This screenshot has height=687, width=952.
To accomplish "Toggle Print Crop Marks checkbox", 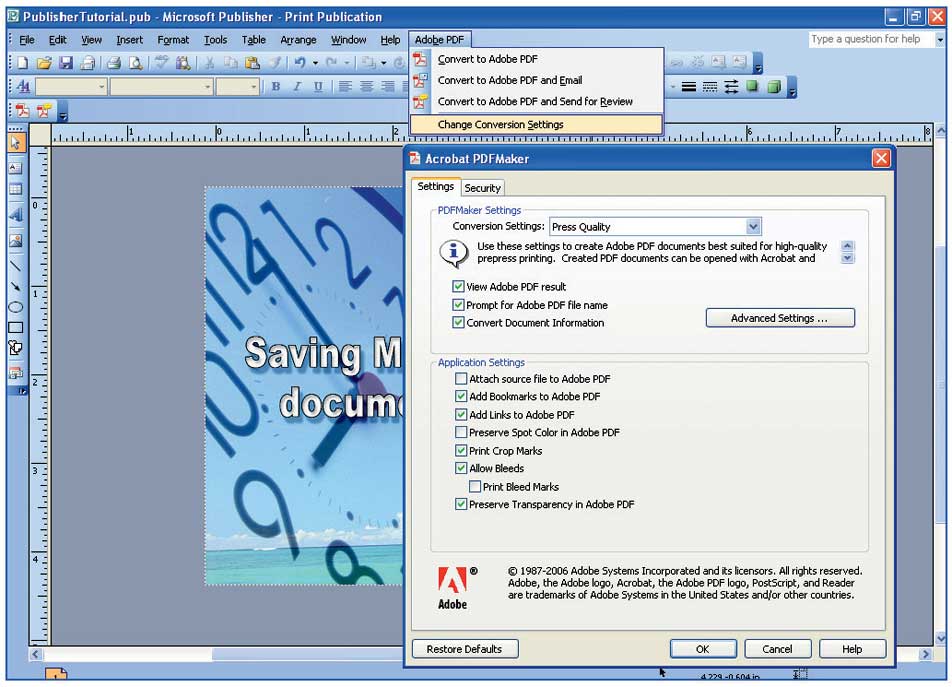I will click(x=461, y=450).
